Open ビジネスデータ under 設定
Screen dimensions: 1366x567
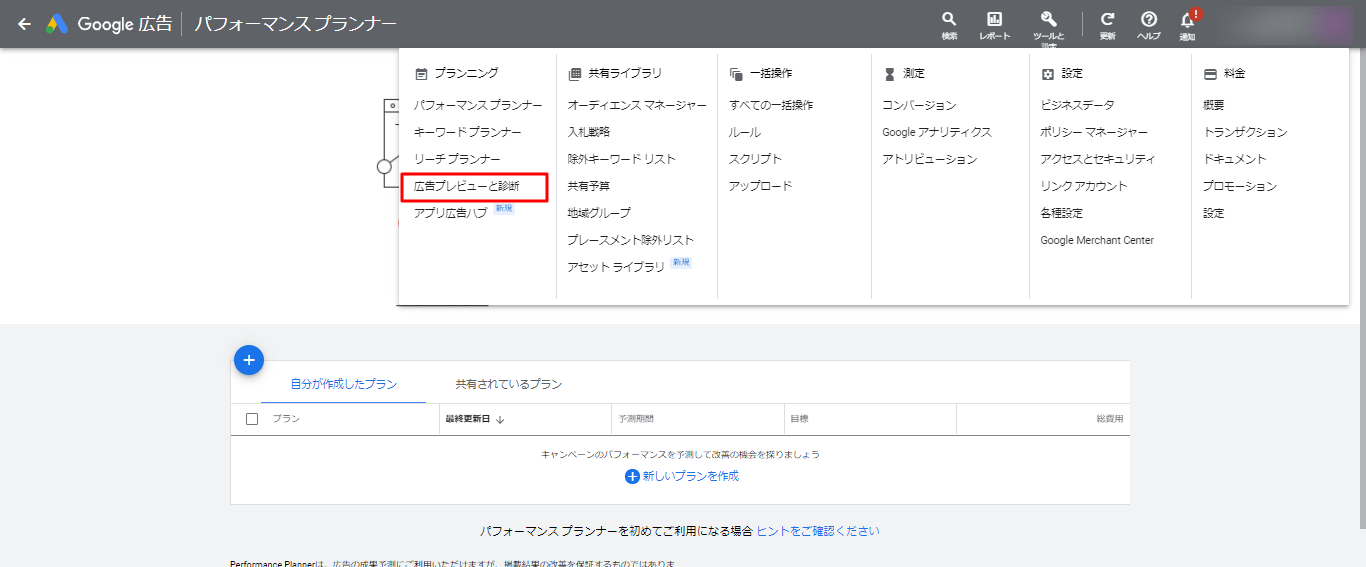point(1077,105)
